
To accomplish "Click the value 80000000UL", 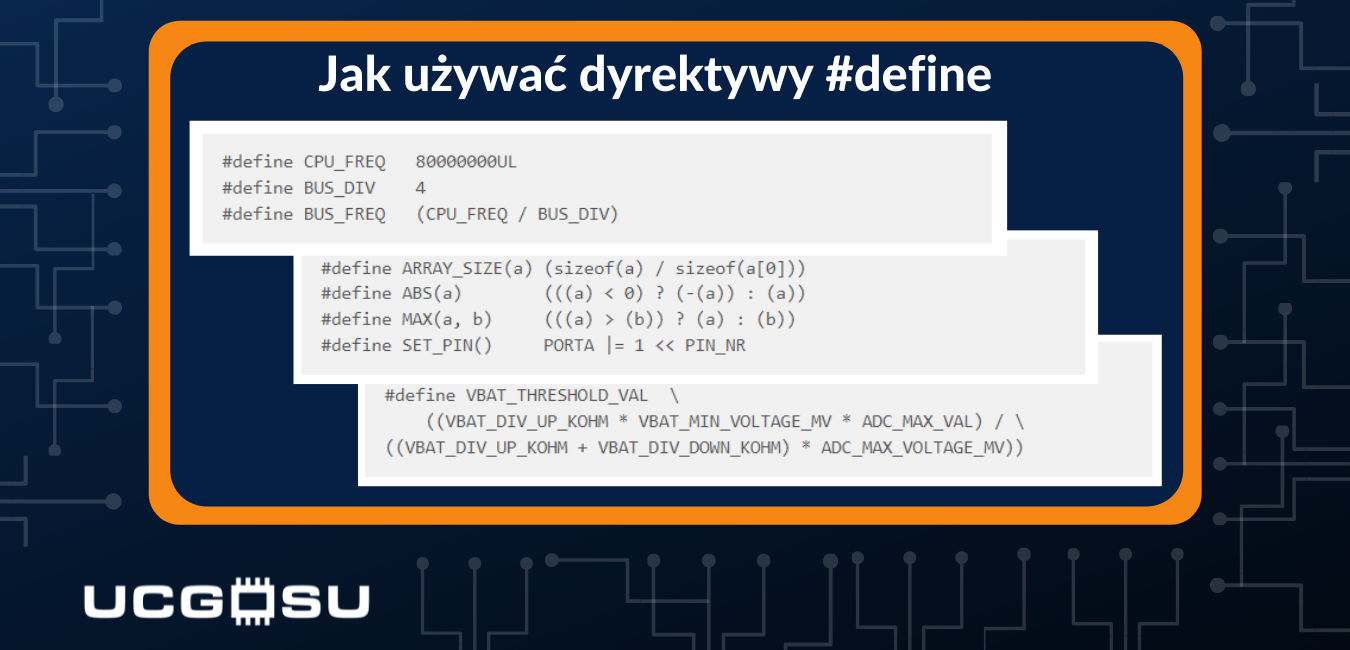I will coord(466,161).
